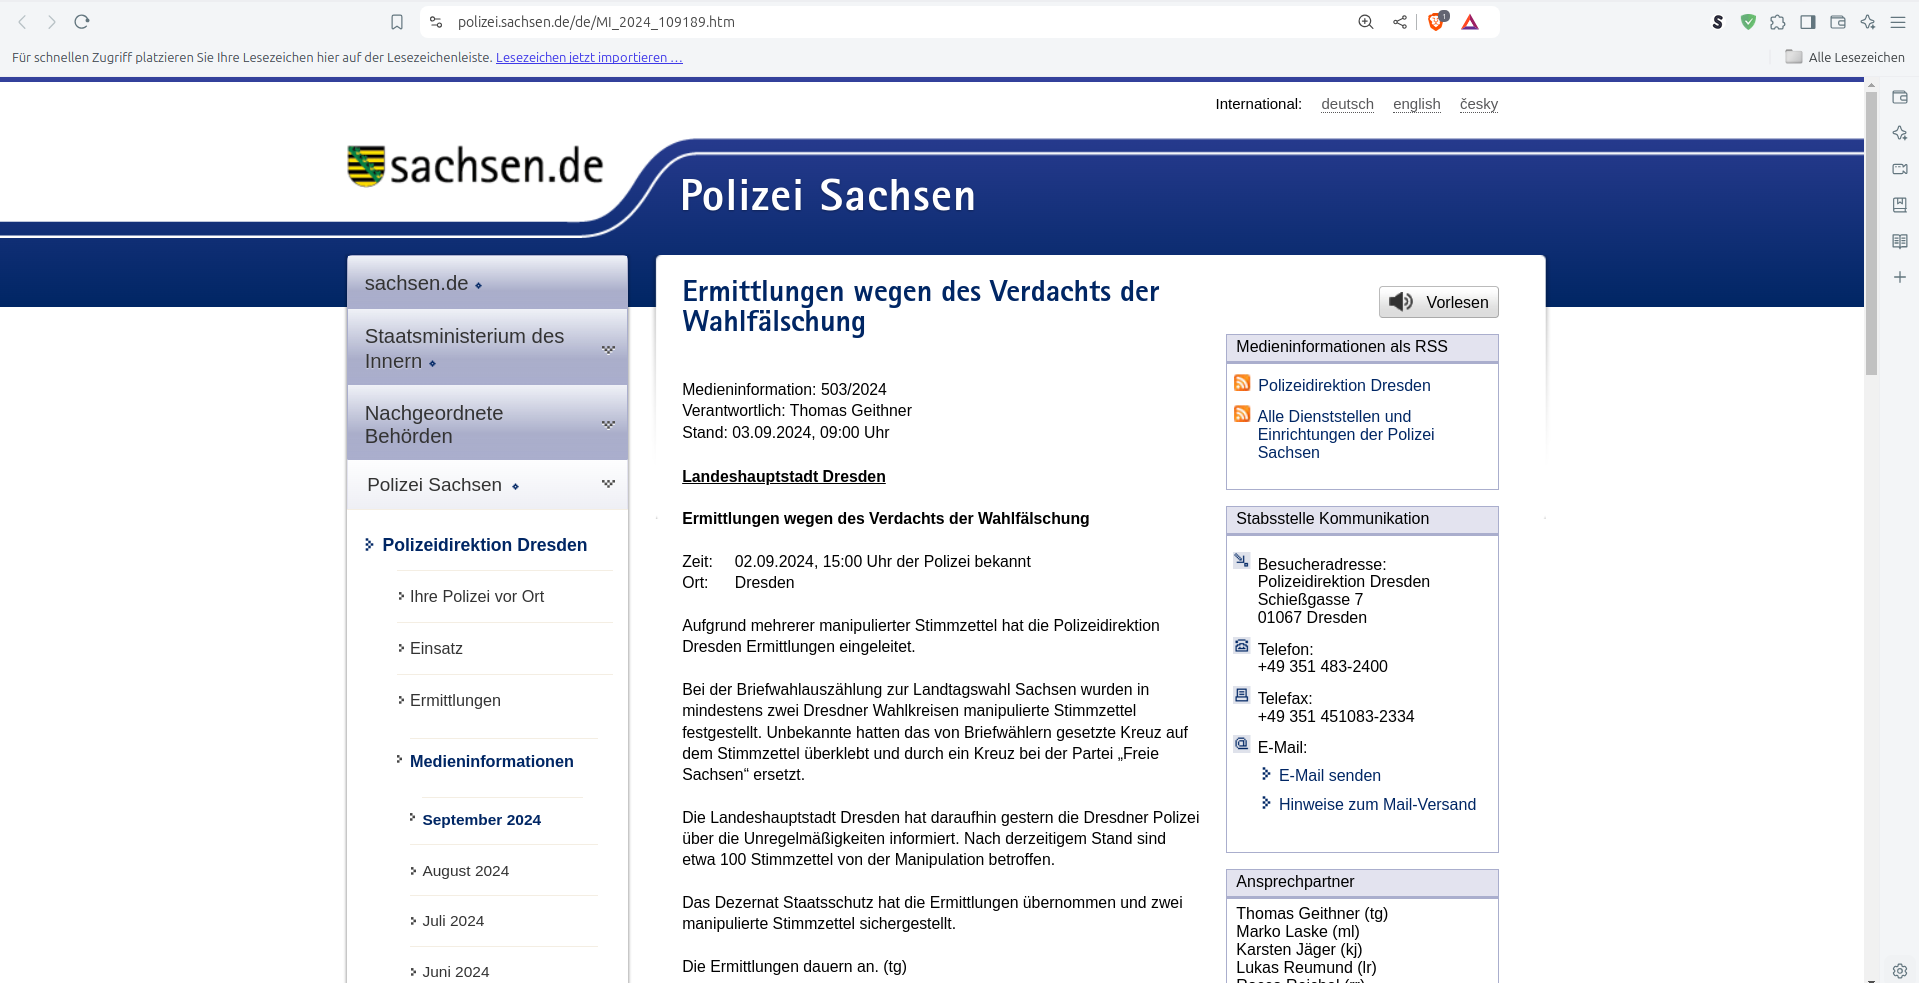Toggle the browser sidebar panel icon
Viewport: 1919px width, 983px height.
click(1808, 22)
